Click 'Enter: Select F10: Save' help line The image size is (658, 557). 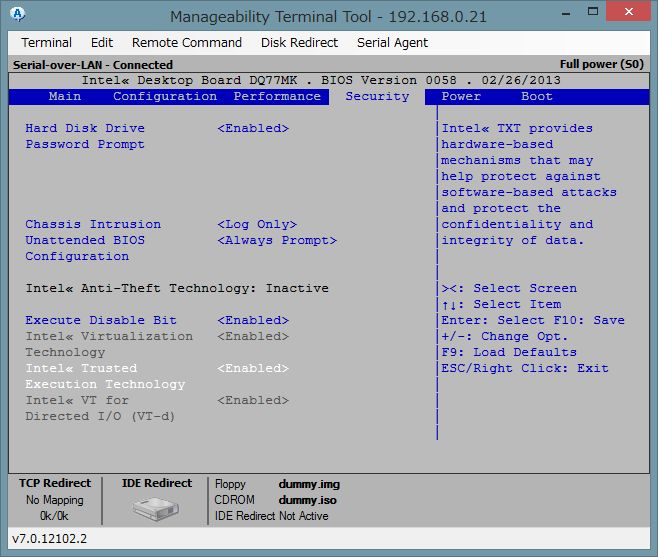pyautogui.click(x=533, y=320)
